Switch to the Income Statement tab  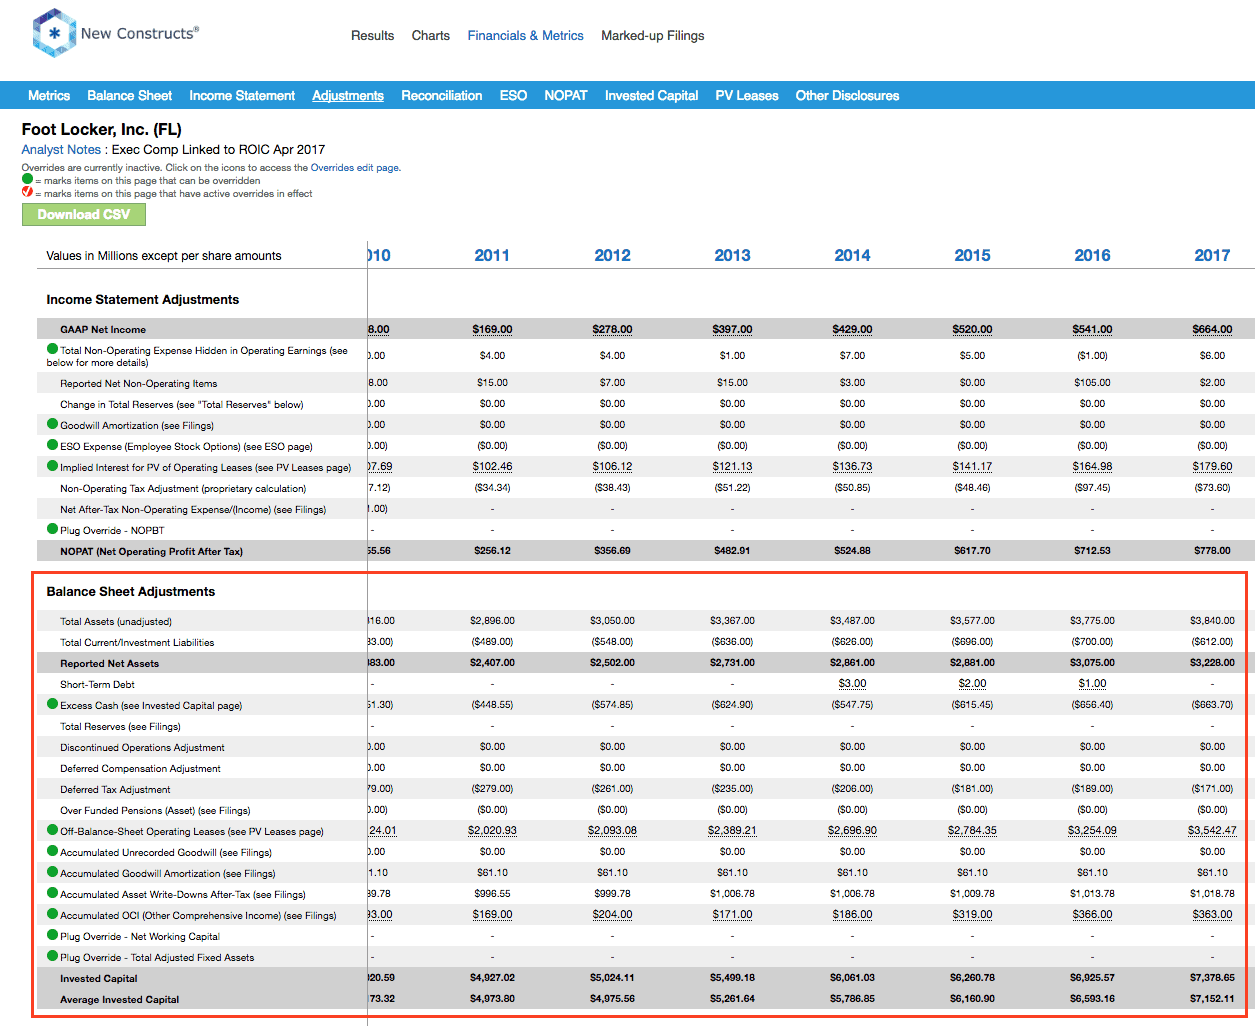[242, 95]
